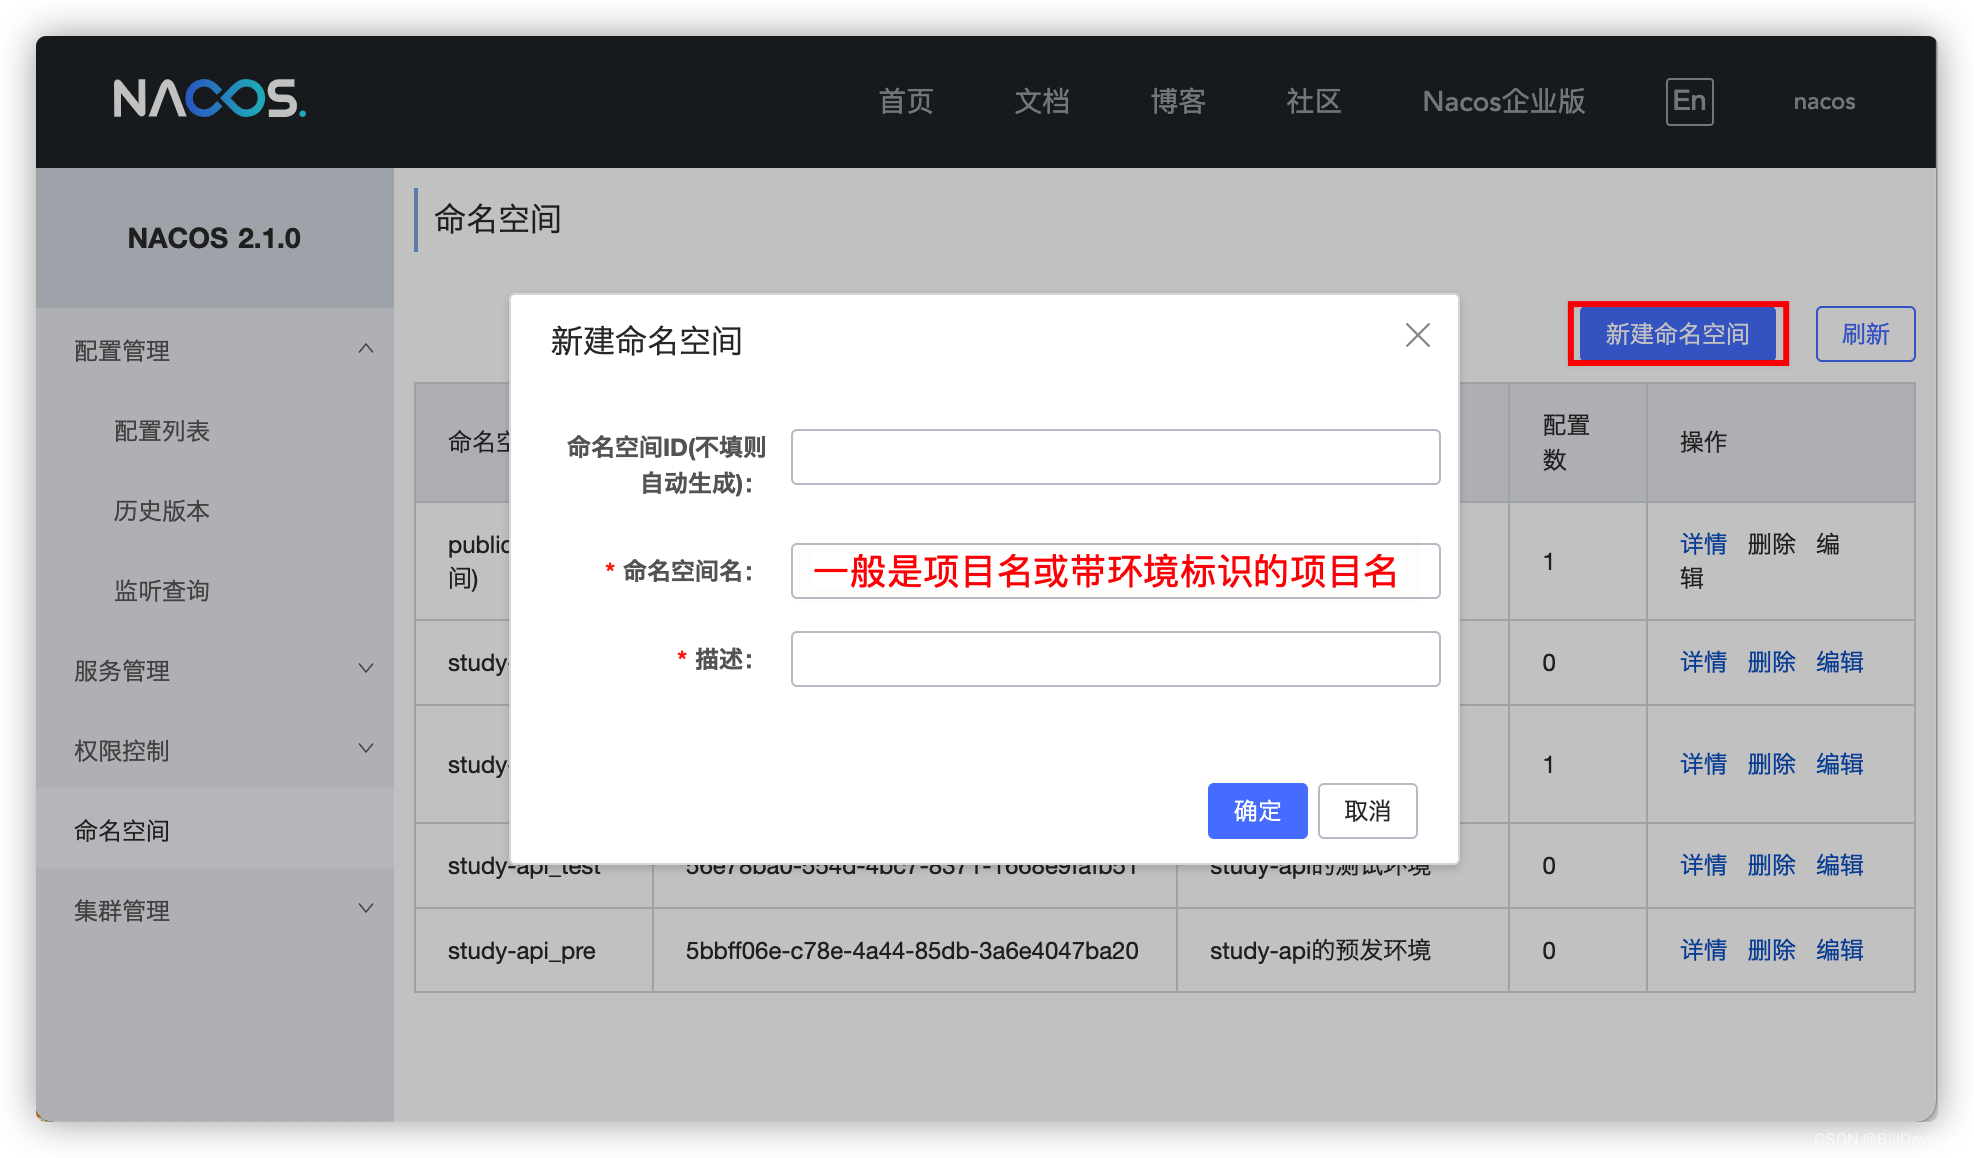Select 服务管理 menu label
The width and height of the screenshot is (1974, 1158).
(x=122, y=671)
